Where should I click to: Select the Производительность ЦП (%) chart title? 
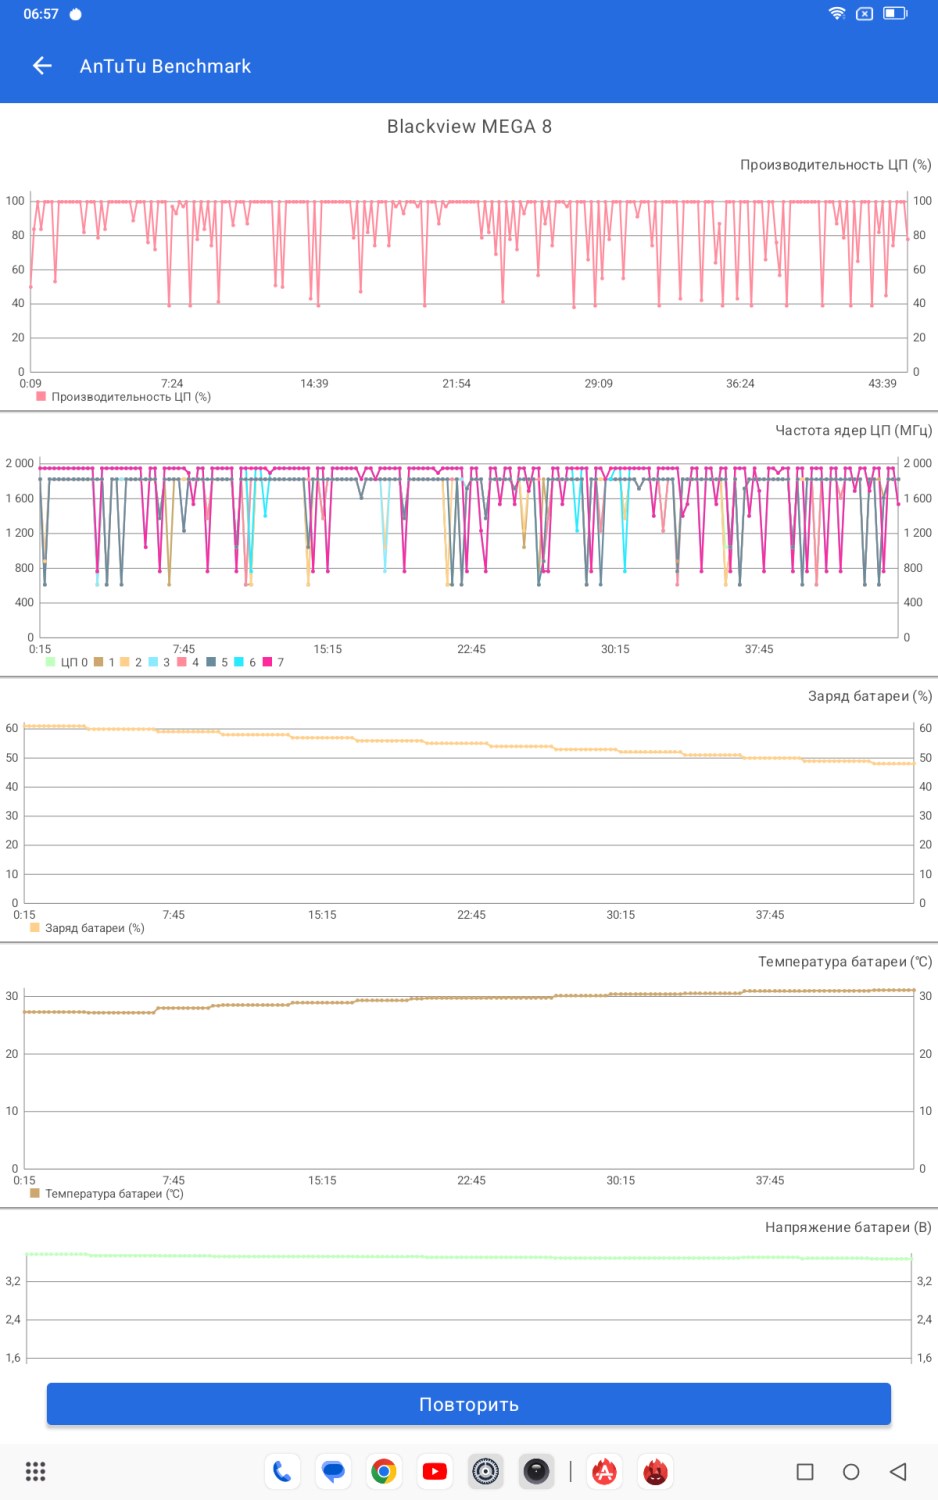pyautogui.click(x=835, y=165)
